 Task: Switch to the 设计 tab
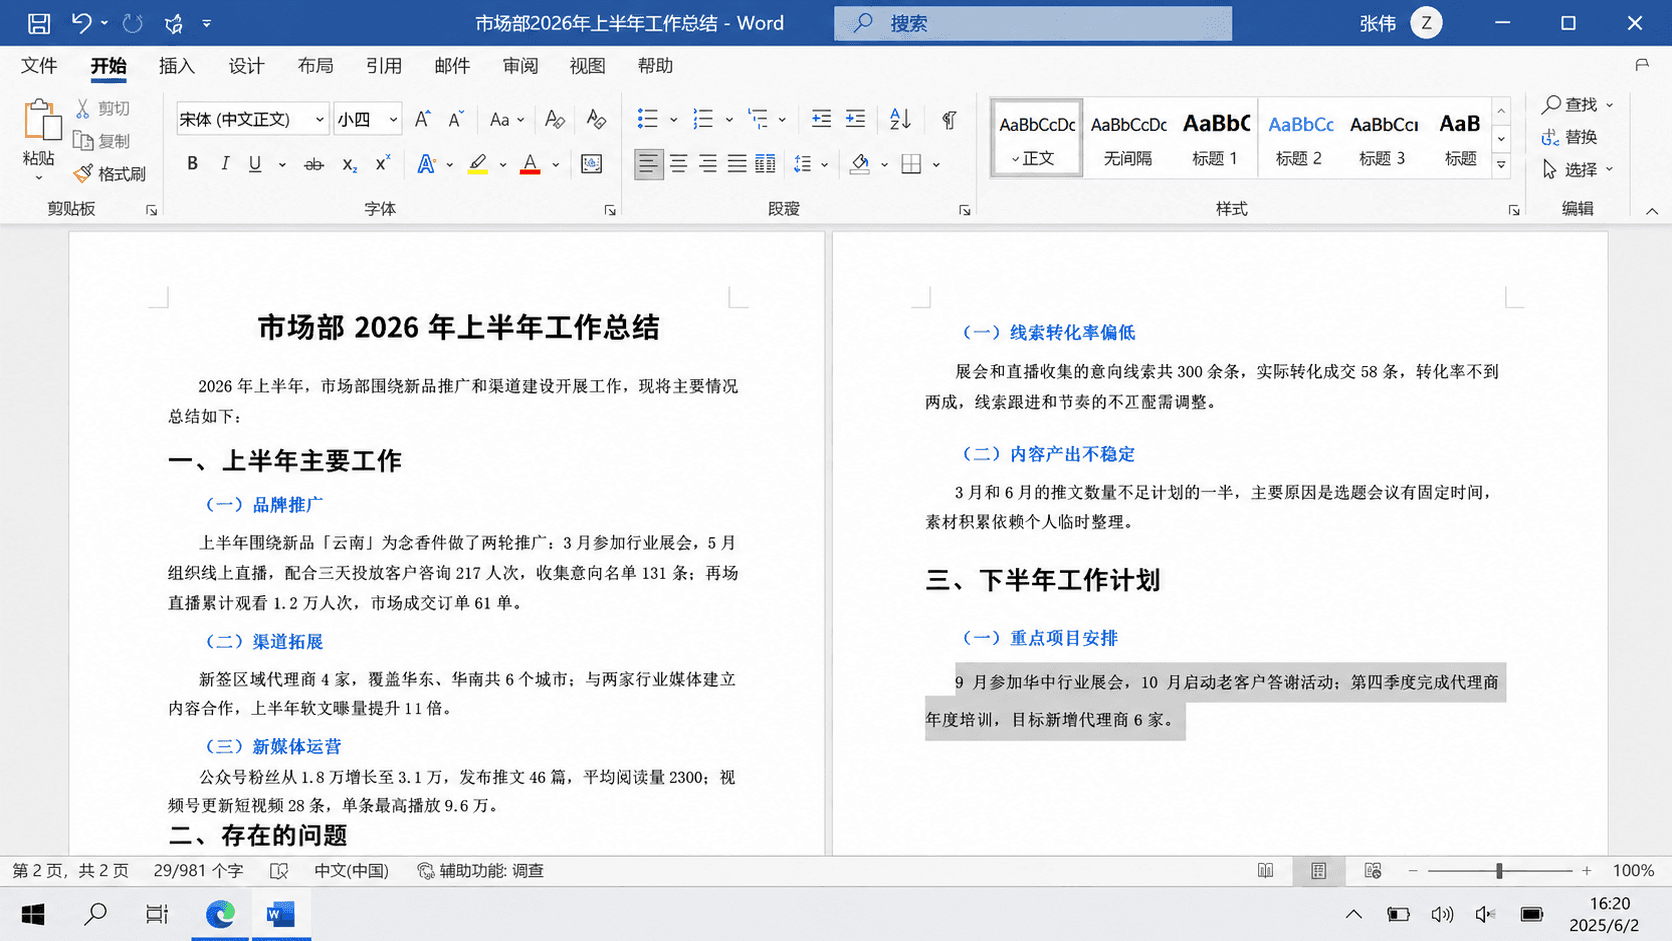click(246, 66)
